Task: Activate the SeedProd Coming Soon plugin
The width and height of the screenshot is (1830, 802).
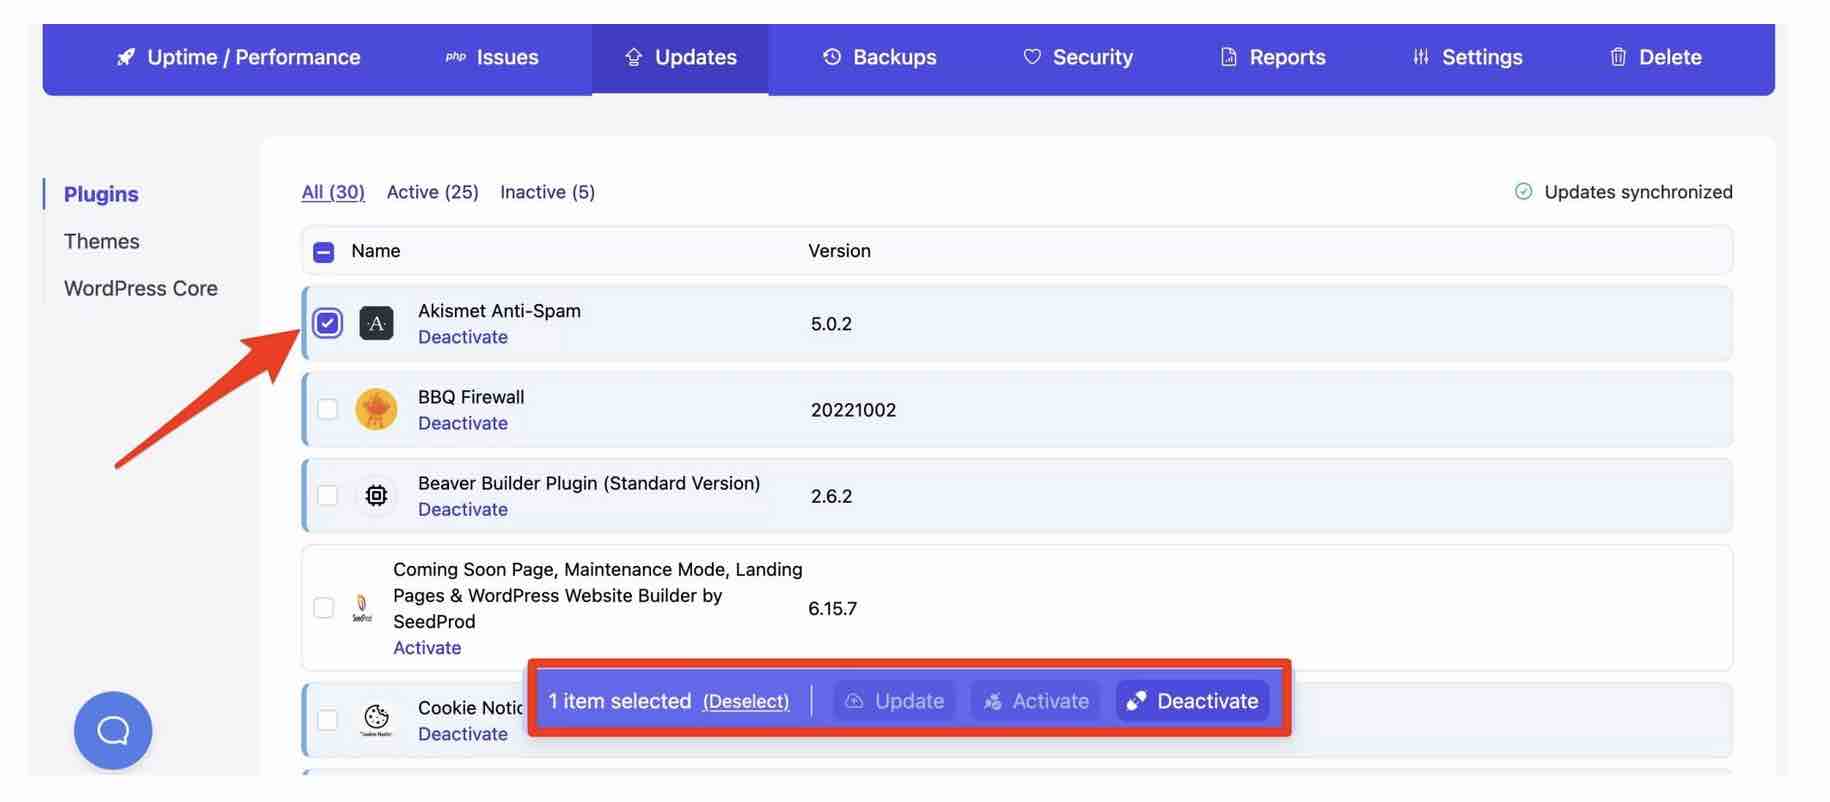Action: pos(427,648)
